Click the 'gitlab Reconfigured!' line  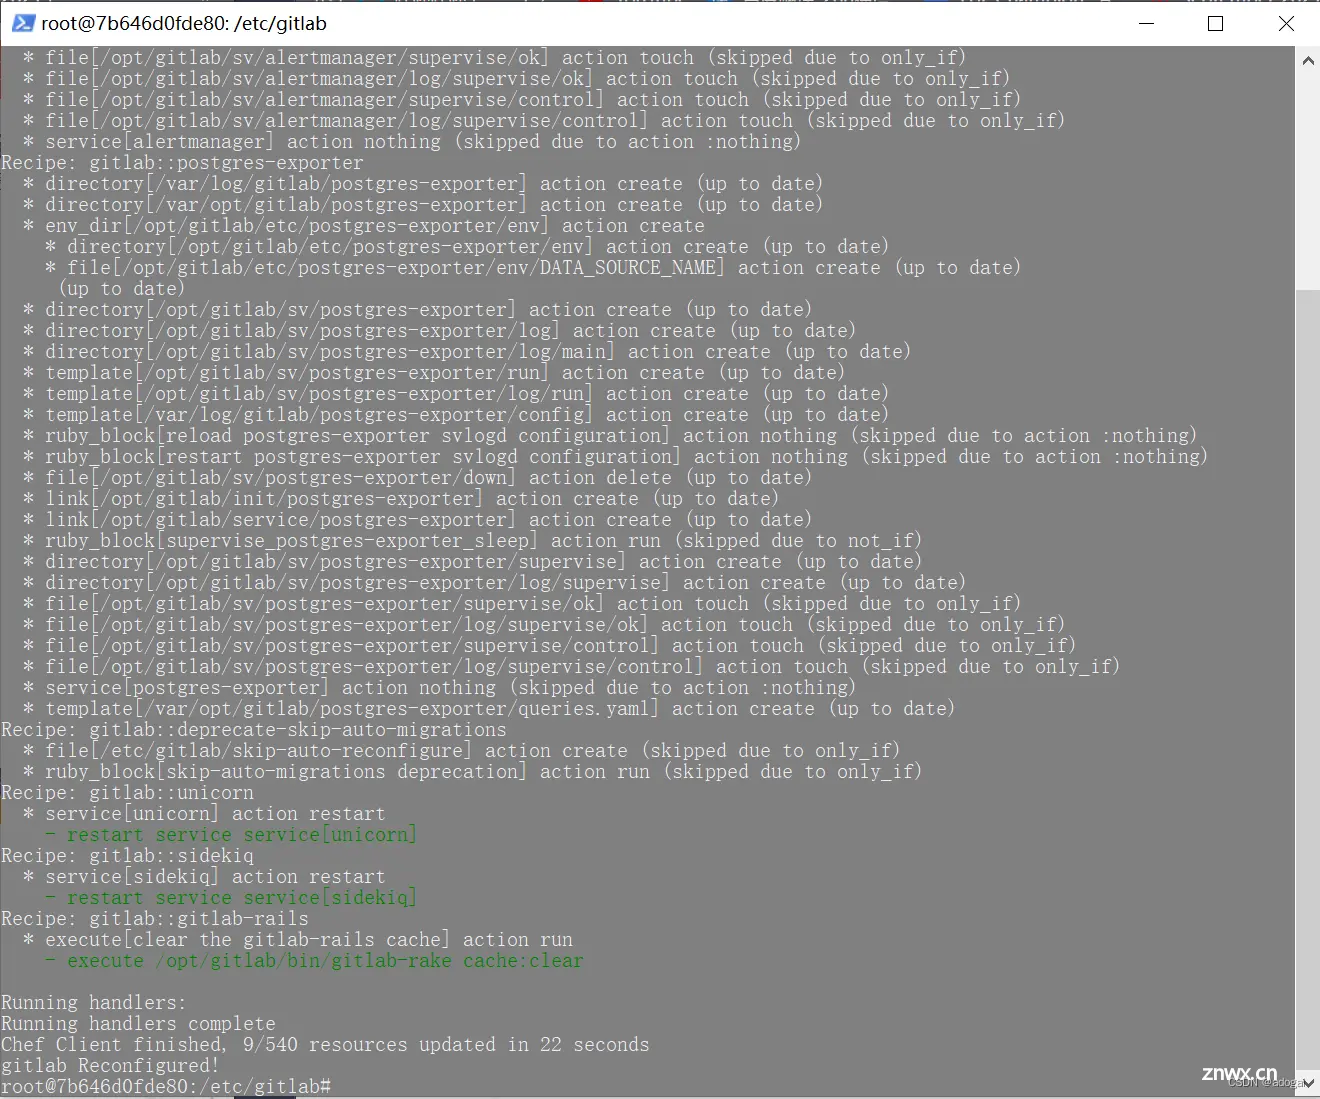[x=110, y=1066]
